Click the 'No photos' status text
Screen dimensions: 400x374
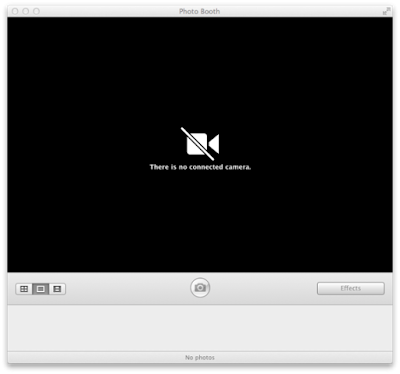(x=200, y=357)
